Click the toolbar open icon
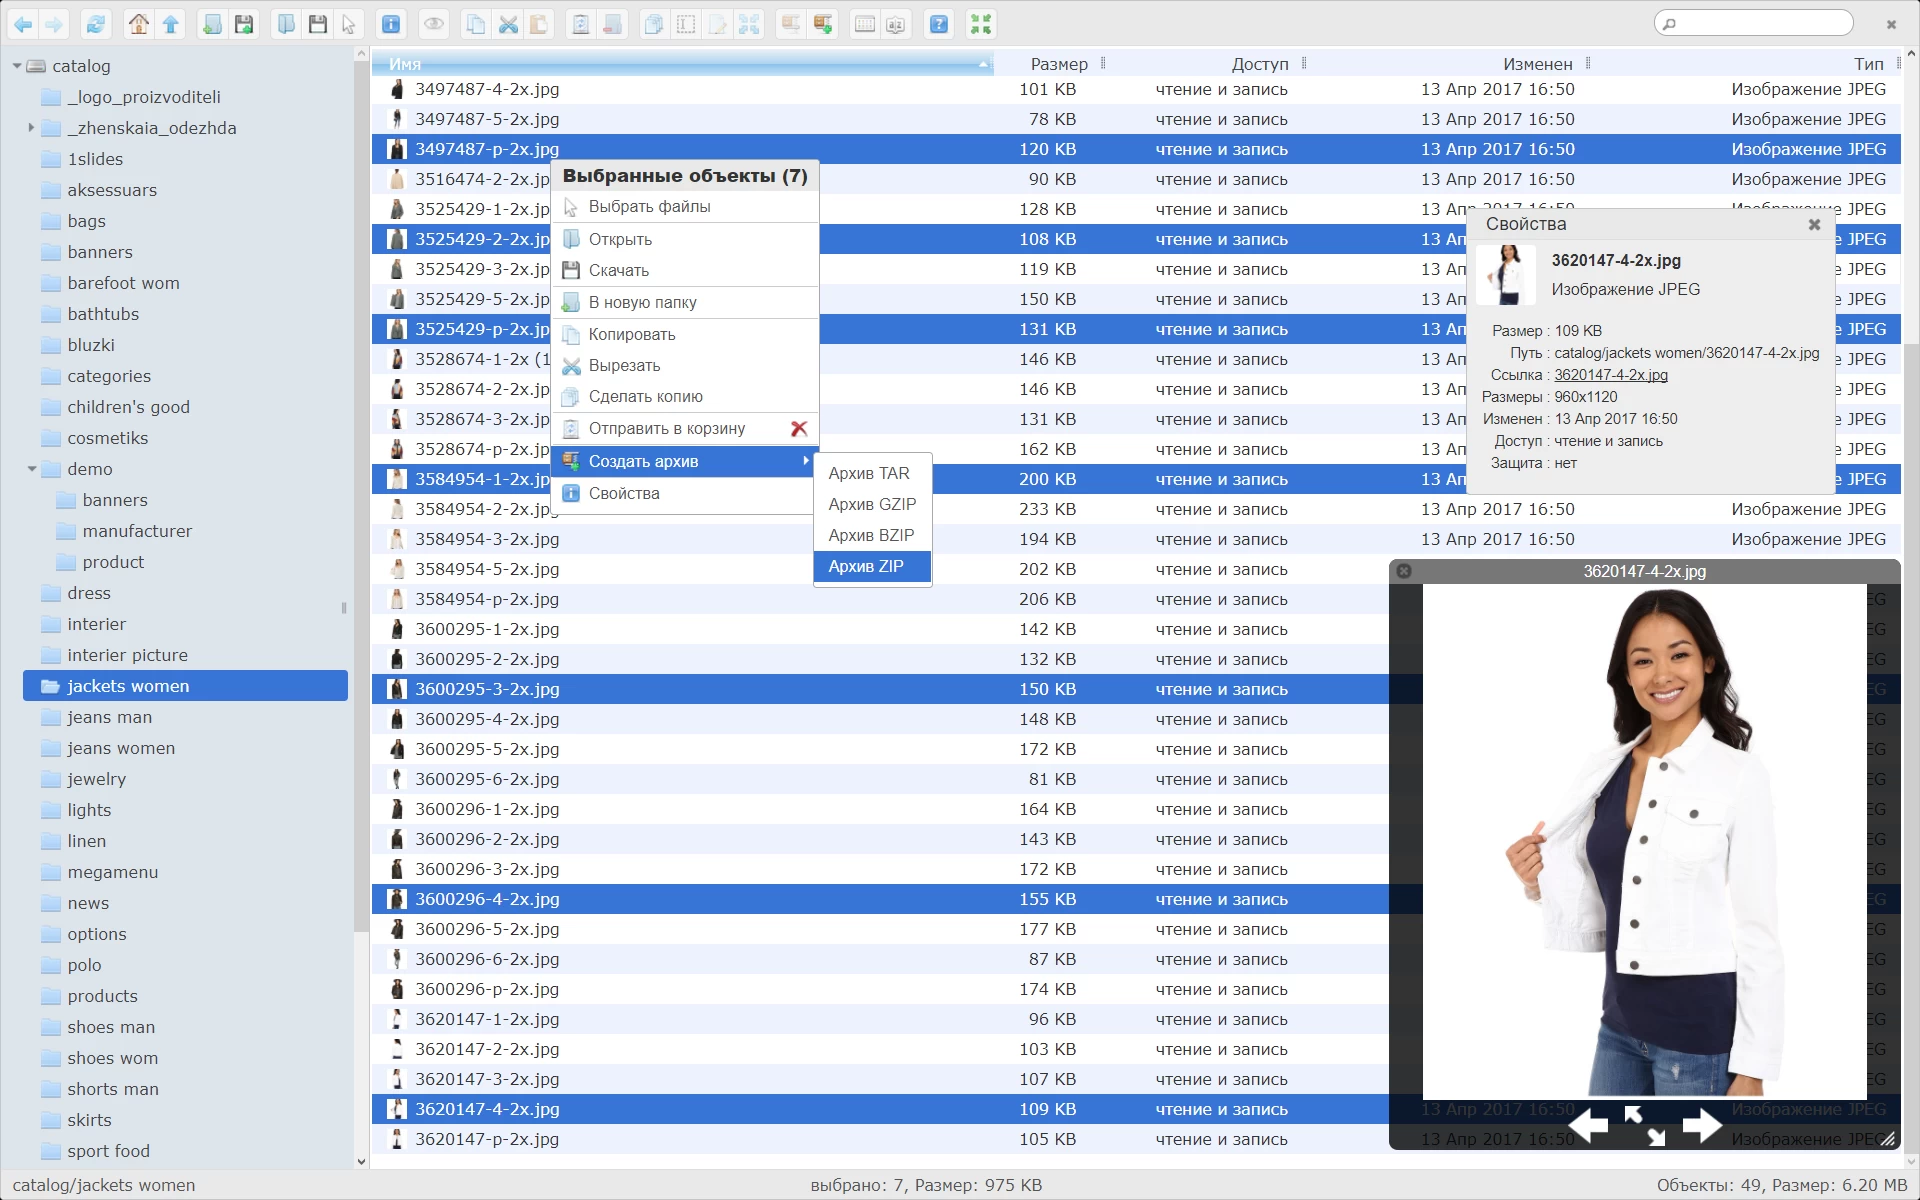 pyautogui.click(x=286, y=24)
